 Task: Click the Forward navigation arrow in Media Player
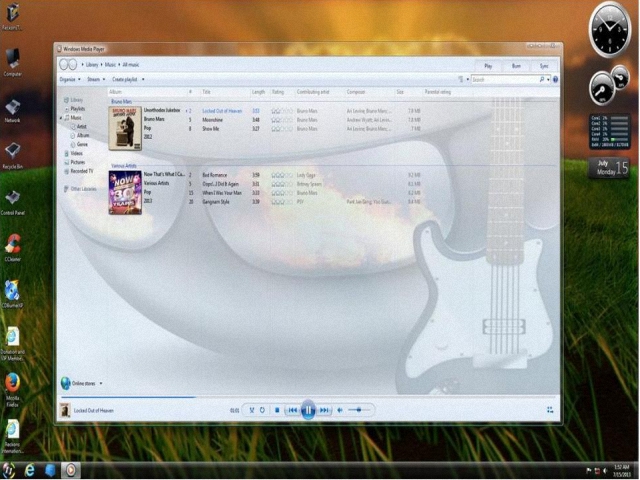coord(73,64)
